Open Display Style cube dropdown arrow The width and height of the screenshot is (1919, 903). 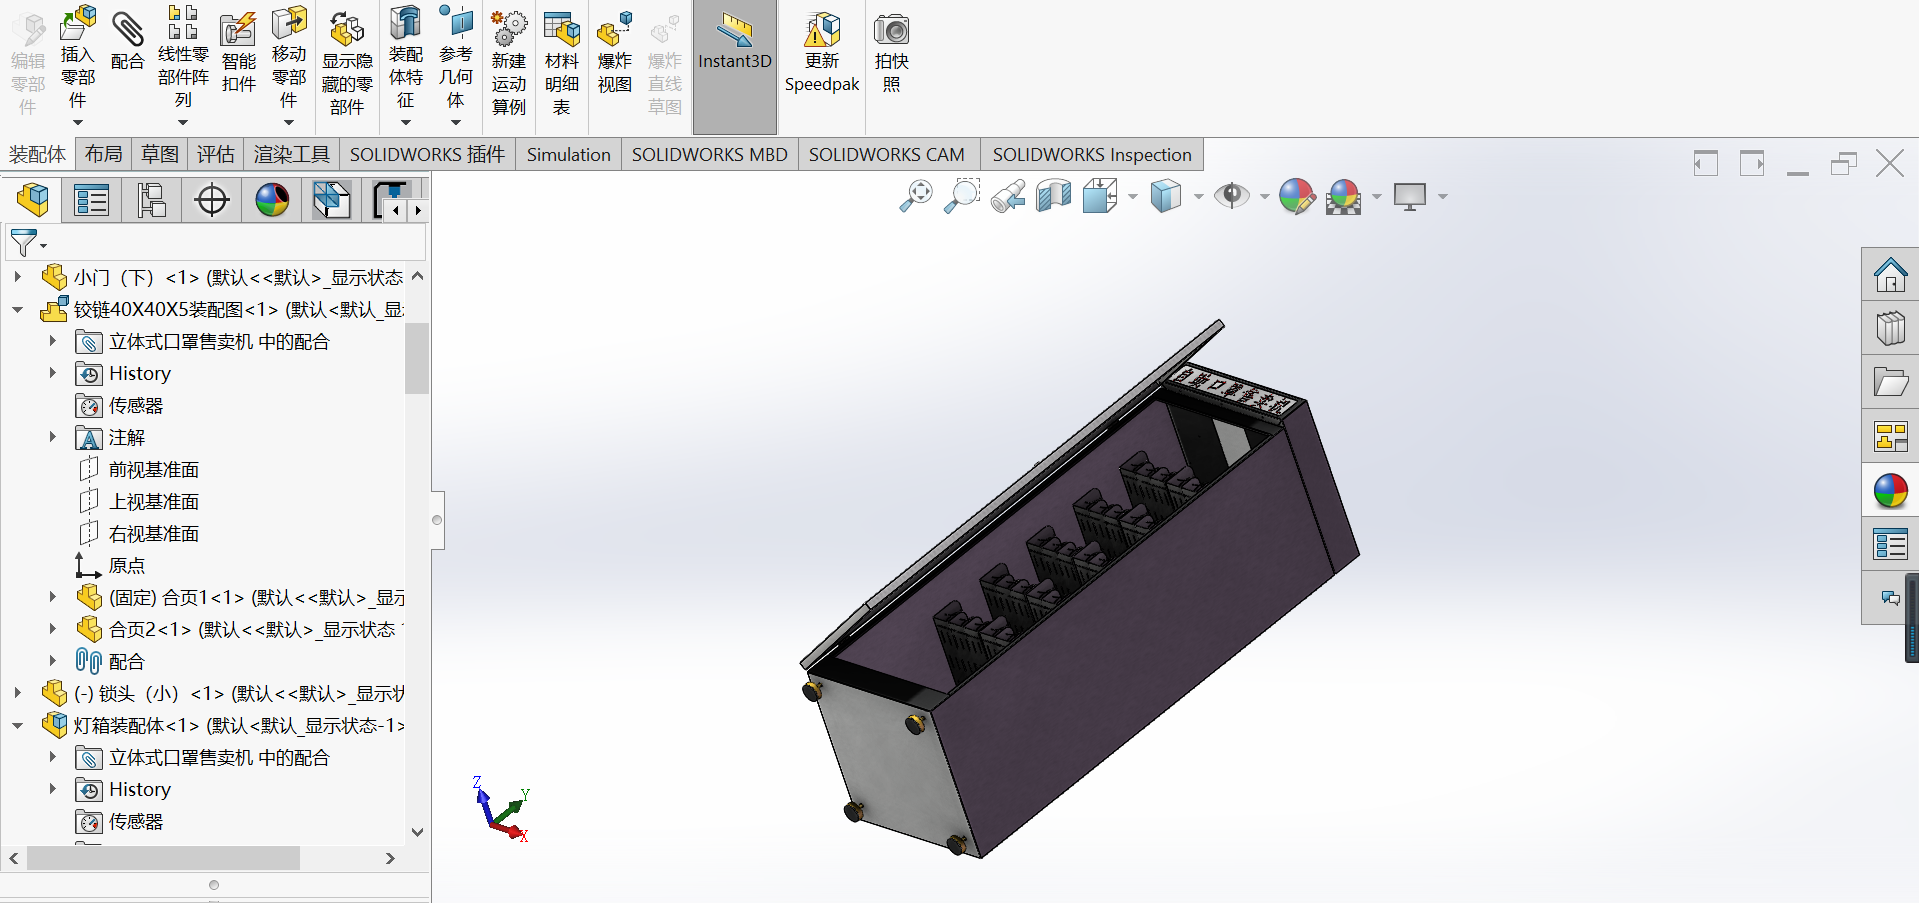tap(1198, 197)
